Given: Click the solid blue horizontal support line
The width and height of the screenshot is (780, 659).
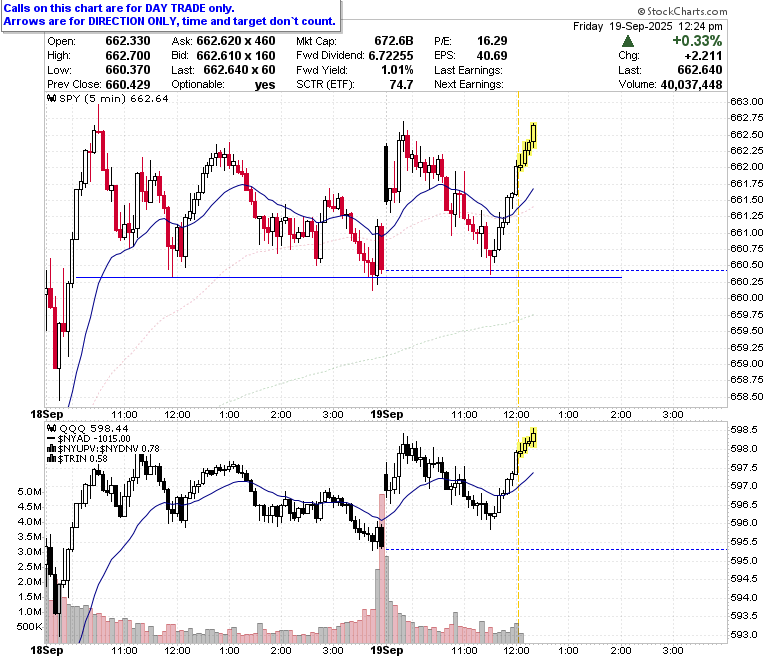Looking at the screenshot, I should [348, 278].
